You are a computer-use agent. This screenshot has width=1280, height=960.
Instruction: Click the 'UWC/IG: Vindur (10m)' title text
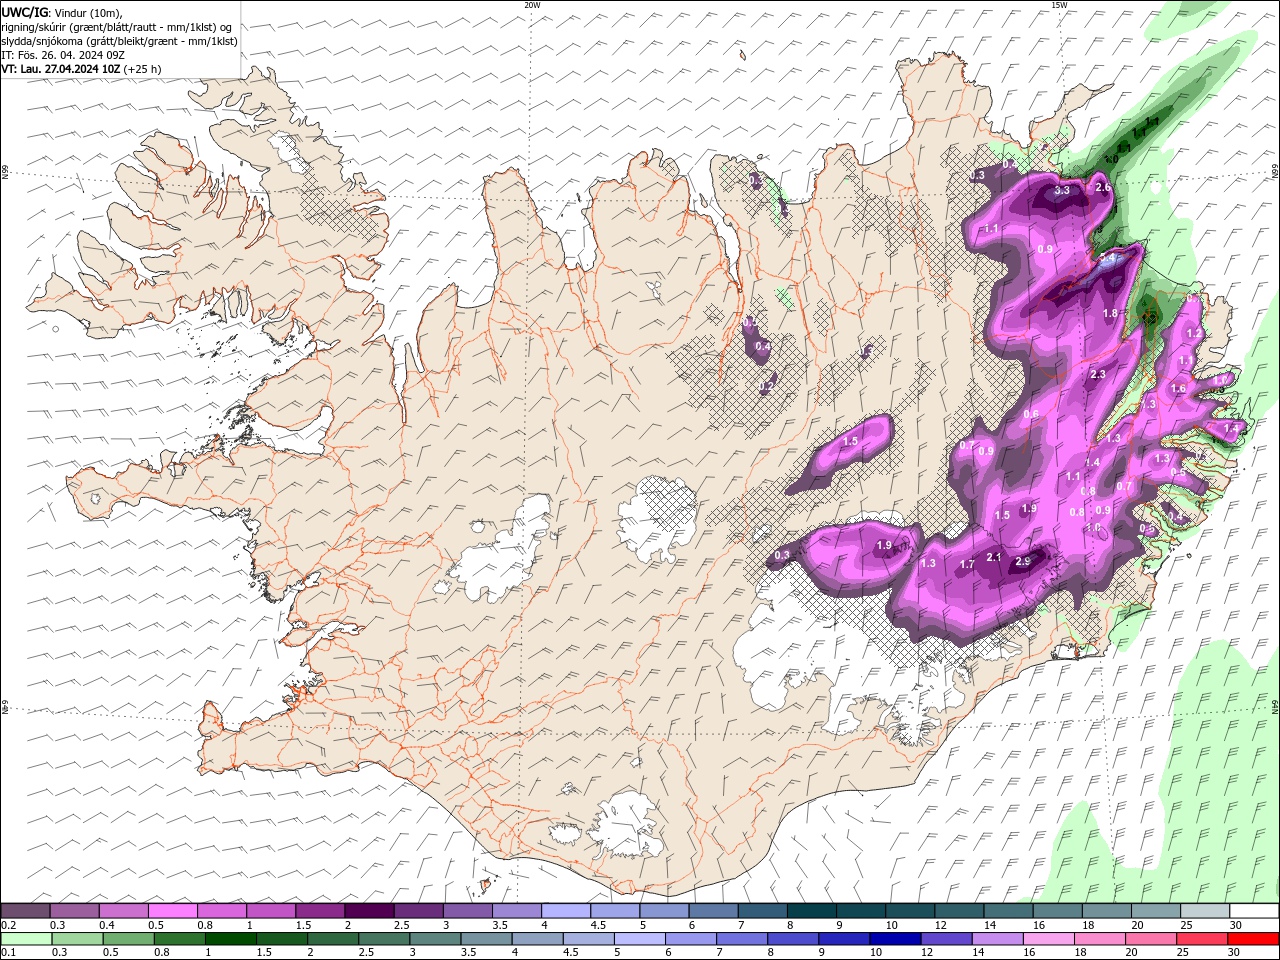(x=62, y=12)
